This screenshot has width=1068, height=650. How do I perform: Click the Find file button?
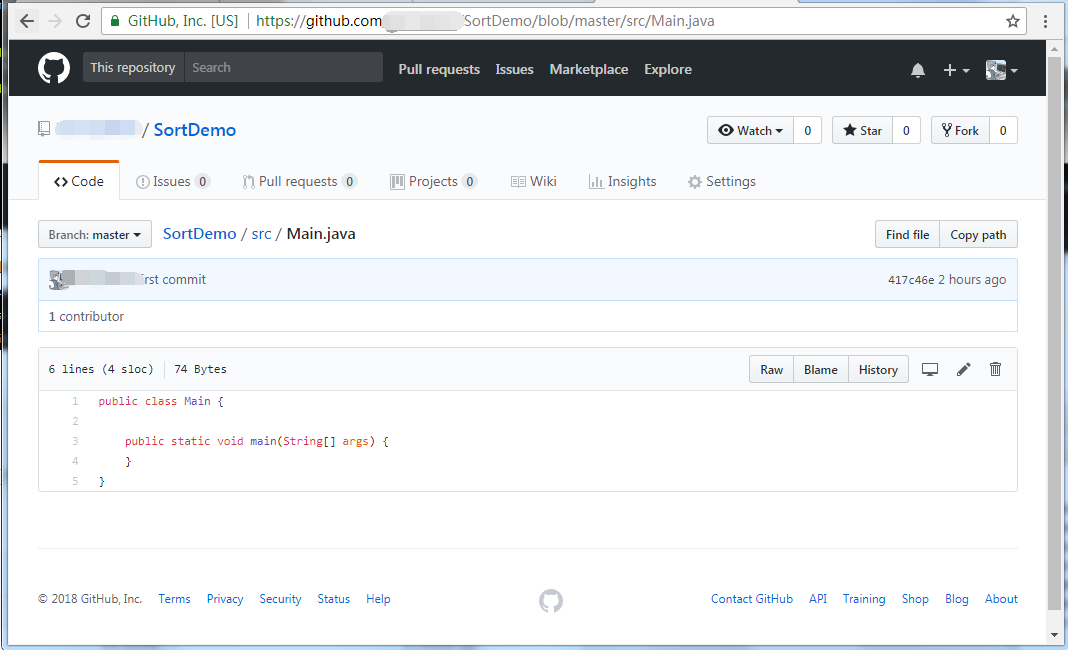907,234
